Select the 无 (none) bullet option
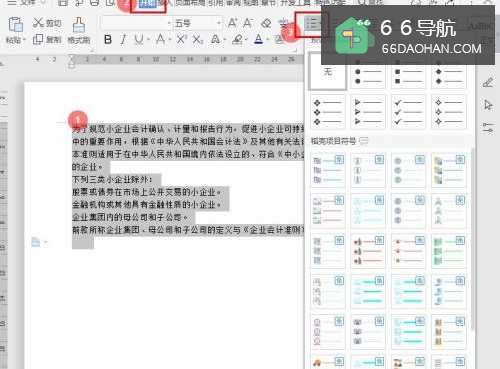Image resolution: width=500 pixels, height=369 pixels. pyautogui.click(x=328, y=72)
